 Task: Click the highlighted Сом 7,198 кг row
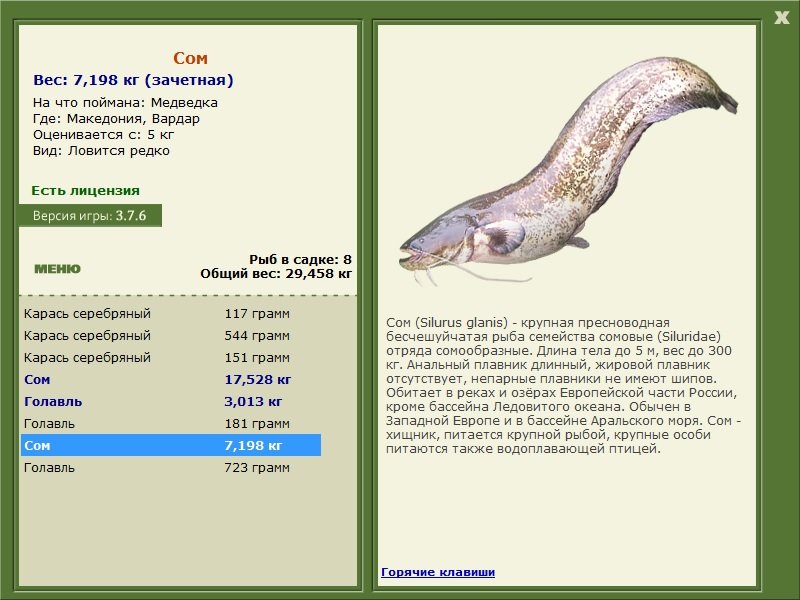coord(171,445)
